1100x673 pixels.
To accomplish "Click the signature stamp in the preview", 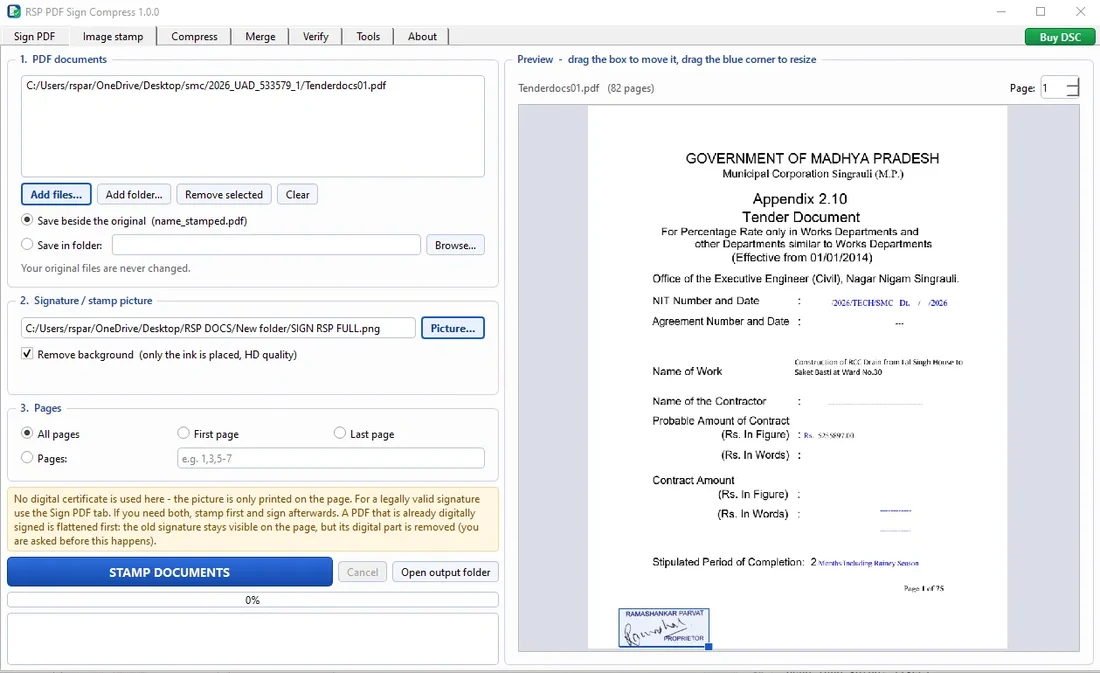I will [664, 627].
